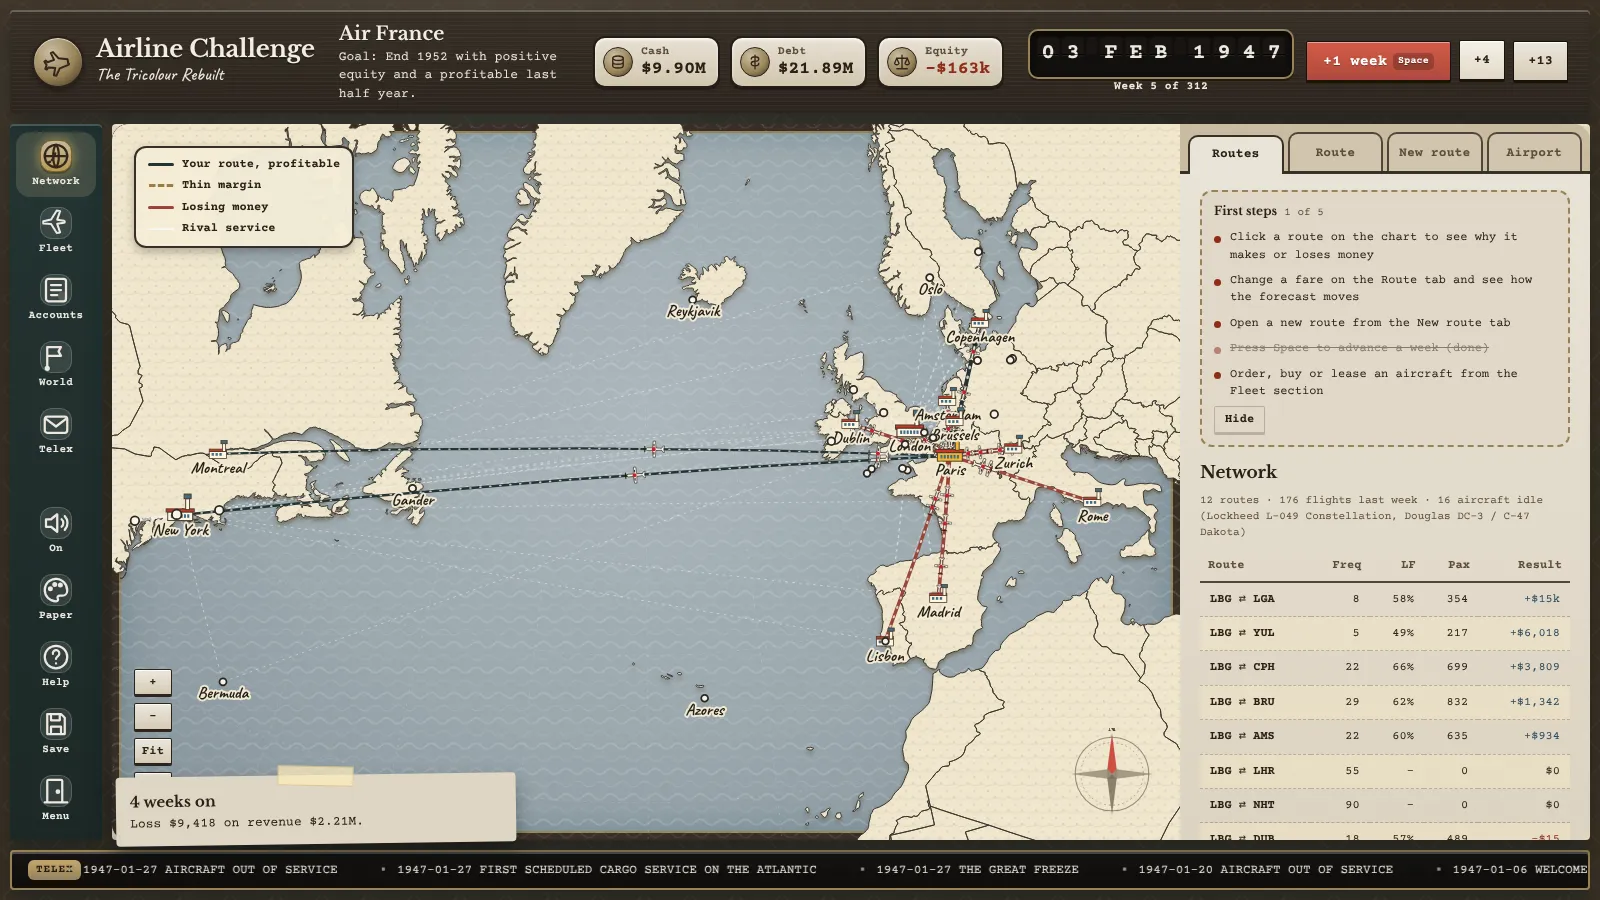Advance one week with +1 week
The width and height of the screenshot is (1600, 900).
pos(1378,61)
